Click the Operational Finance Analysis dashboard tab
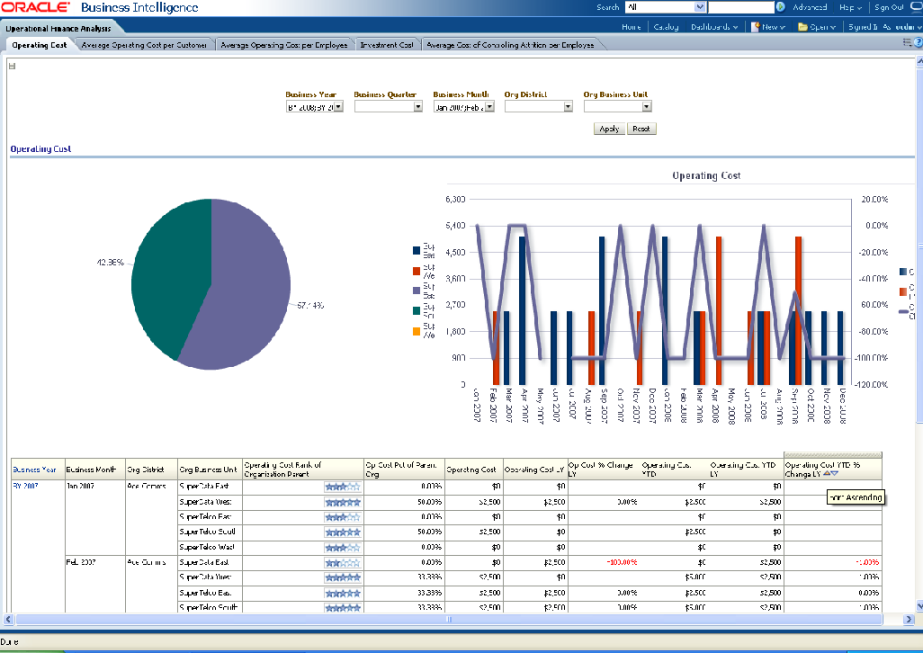The image size is (923, 653). coord(58,28)
